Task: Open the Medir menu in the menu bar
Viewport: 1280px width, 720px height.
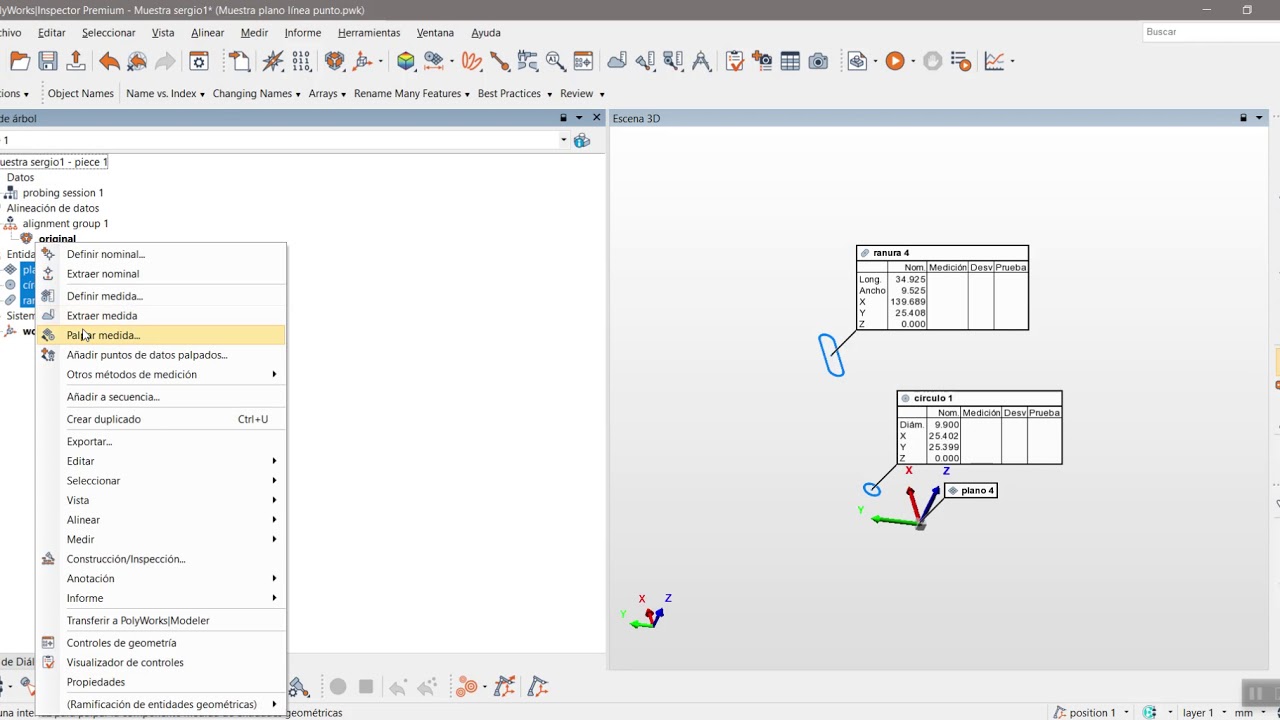Action: 254,33
